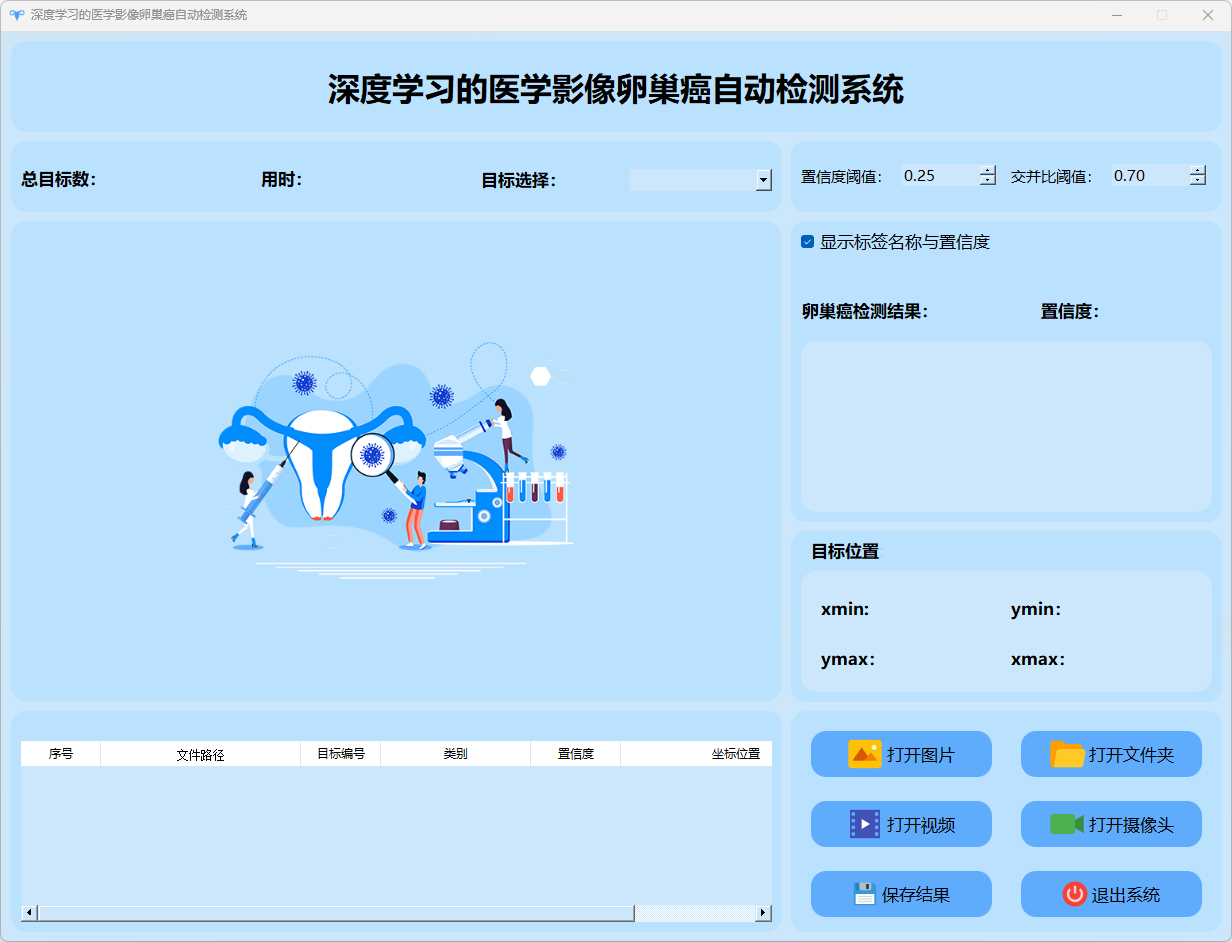Click the yellow folder icon for Open Folder

(x=1067, y=754)
